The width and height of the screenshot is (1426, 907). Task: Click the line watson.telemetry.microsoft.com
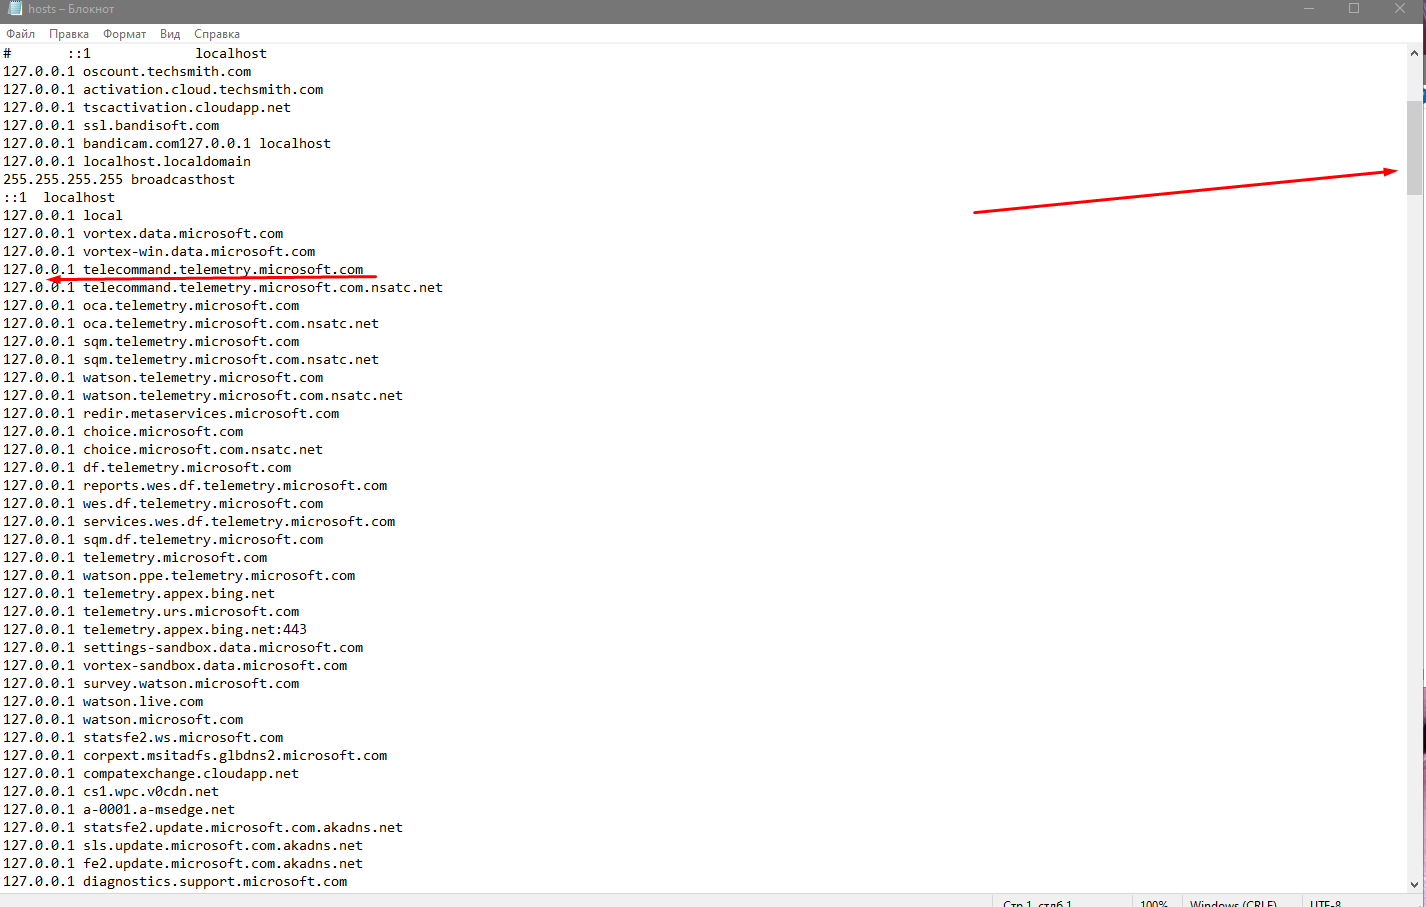pyautogui.click(x=163, y=378)
